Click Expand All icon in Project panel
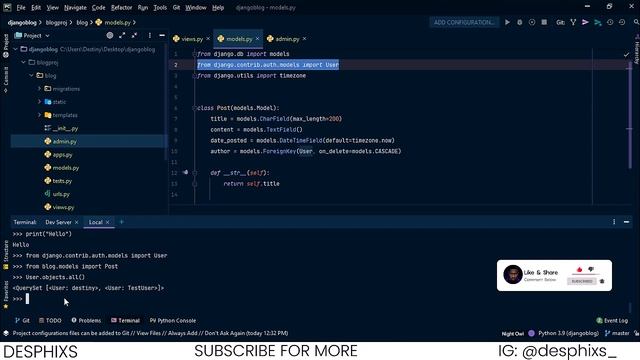The height and width of the screenshot is (360, 640). (122, 36)
